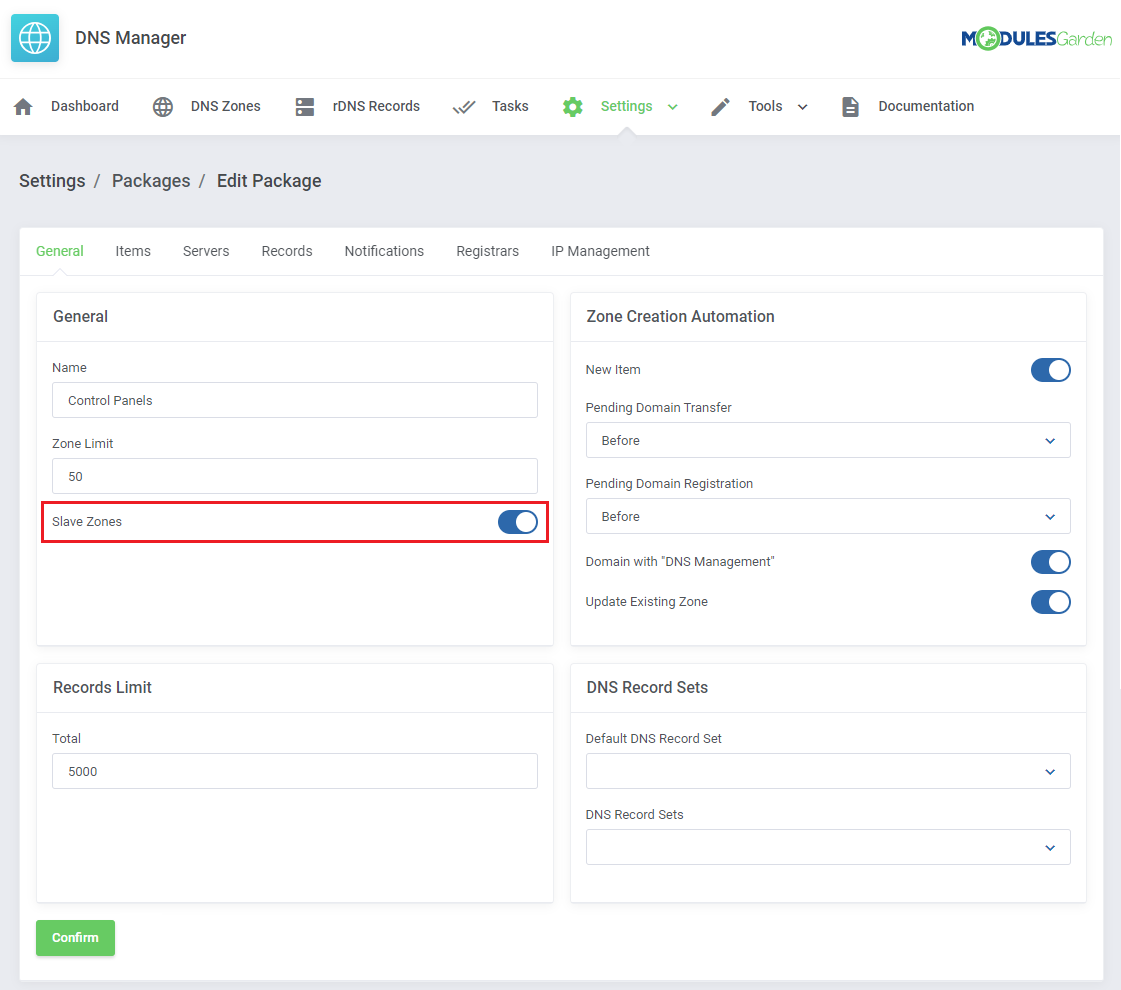1121x990 pixels.
Task: Click the DNS Record Sets panel heading
Action: pyautogui.click(x=647, y=688)
